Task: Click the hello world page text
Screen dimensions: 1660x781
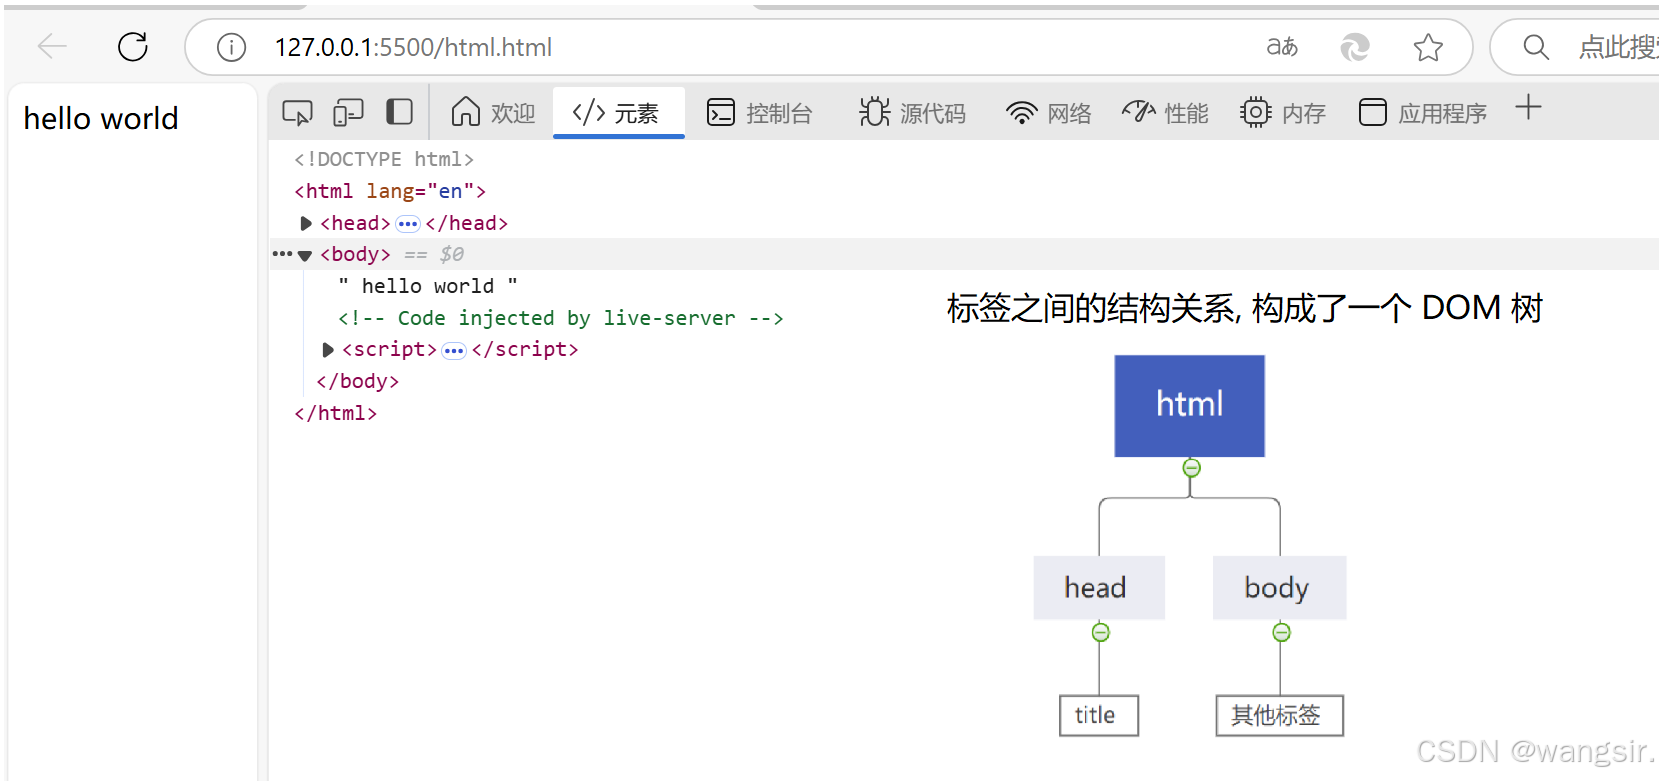Action: point(101,118)
